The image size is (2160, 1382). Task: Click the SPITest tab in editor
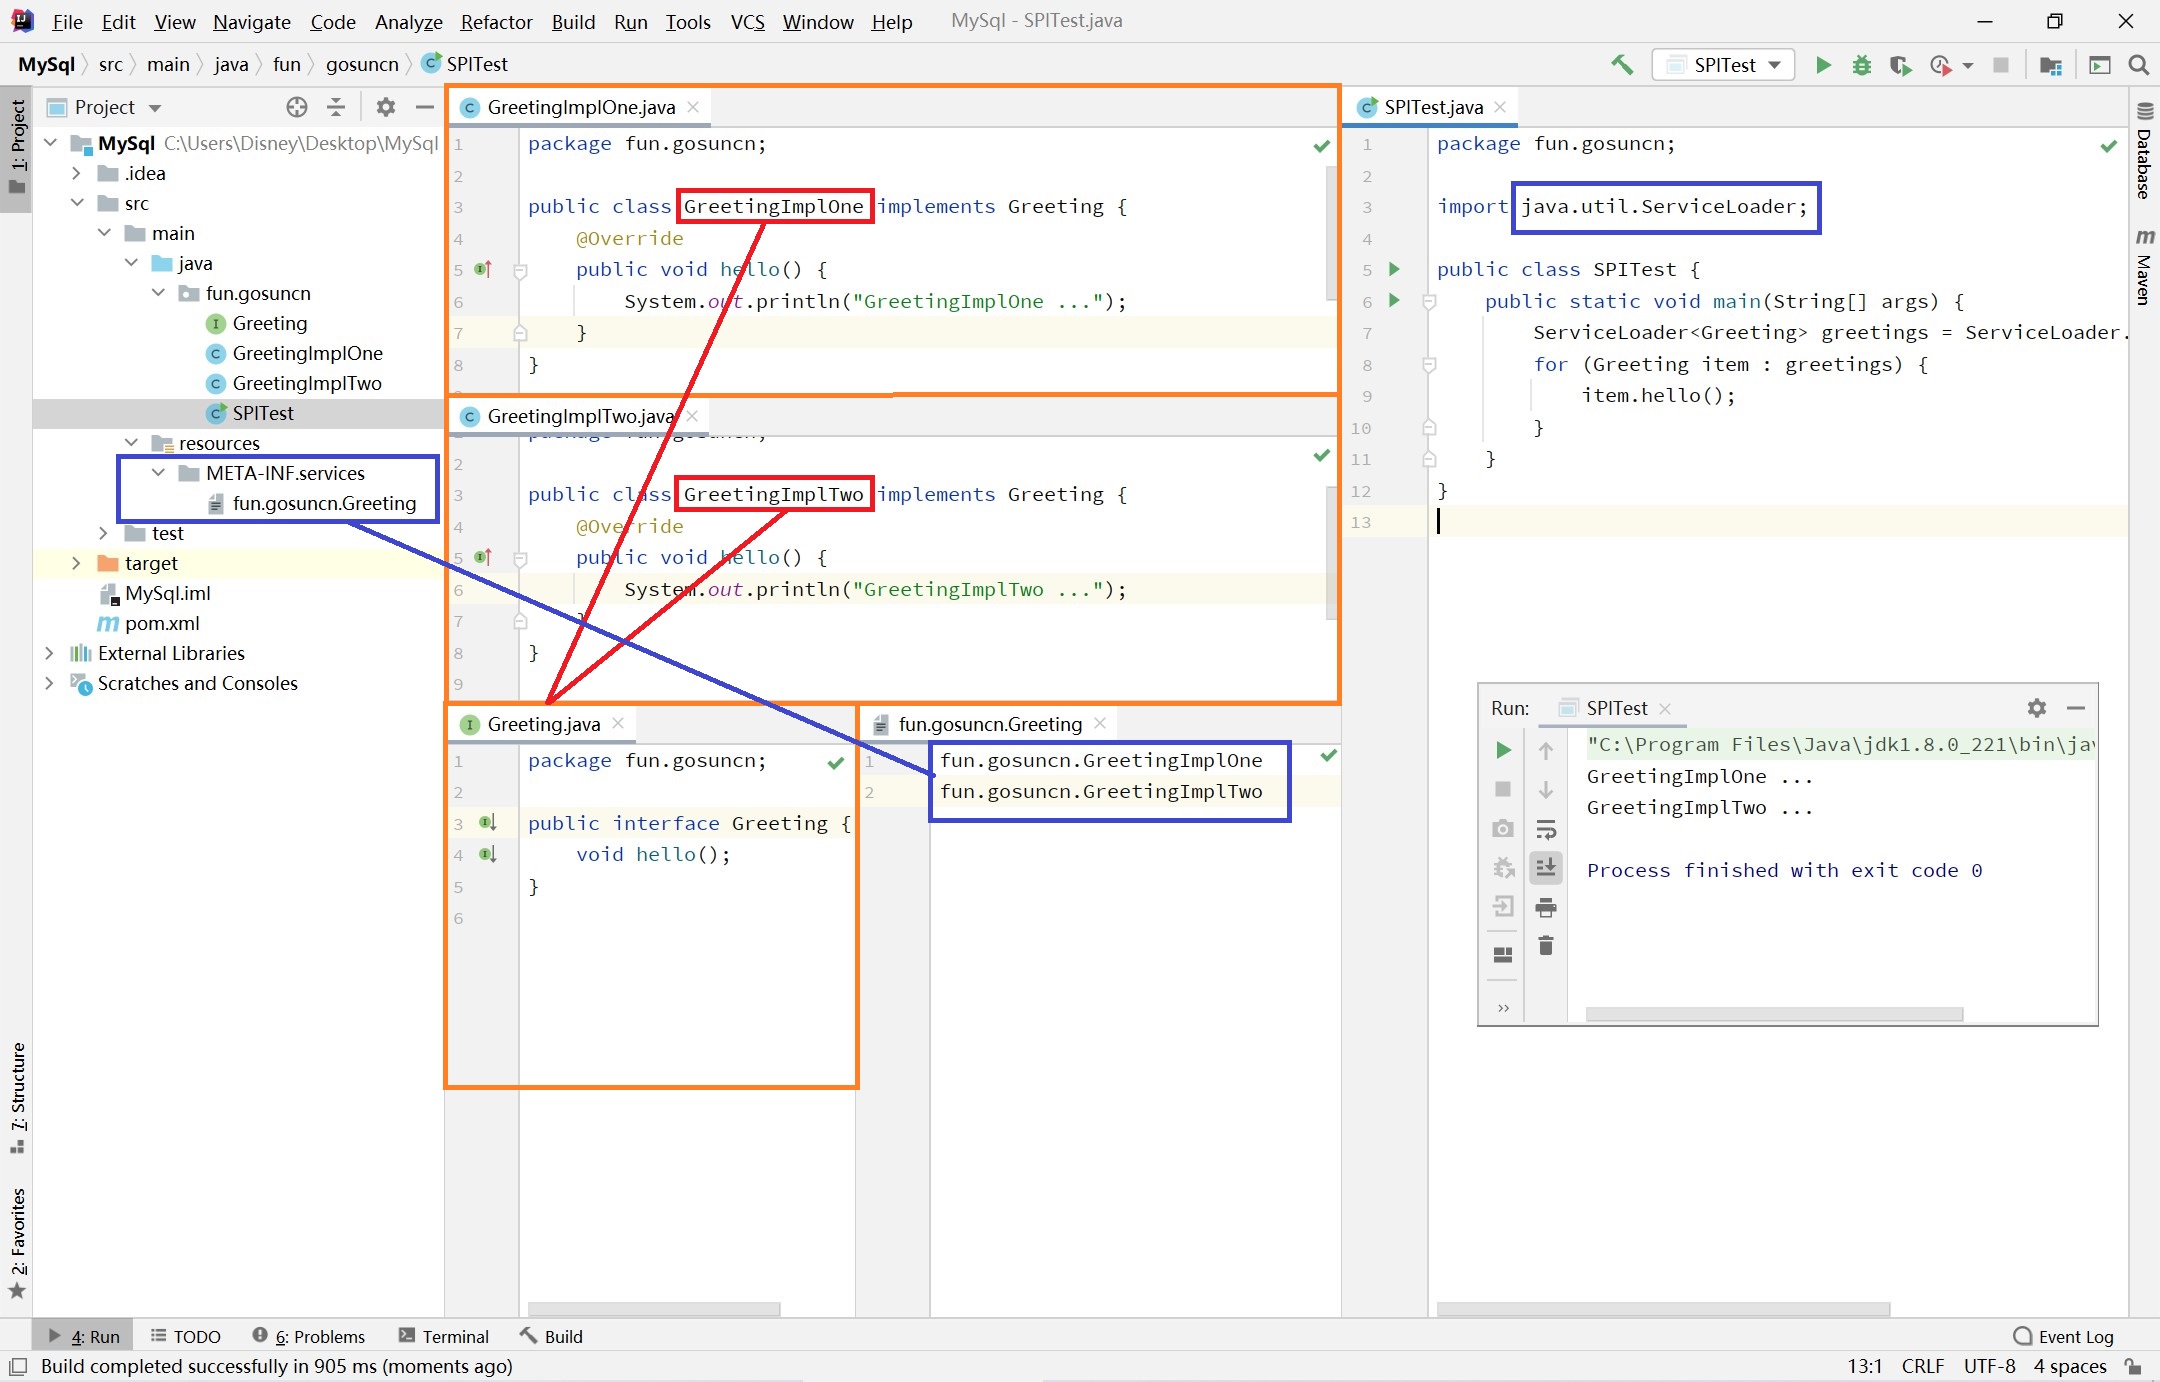coord(1425,105)
